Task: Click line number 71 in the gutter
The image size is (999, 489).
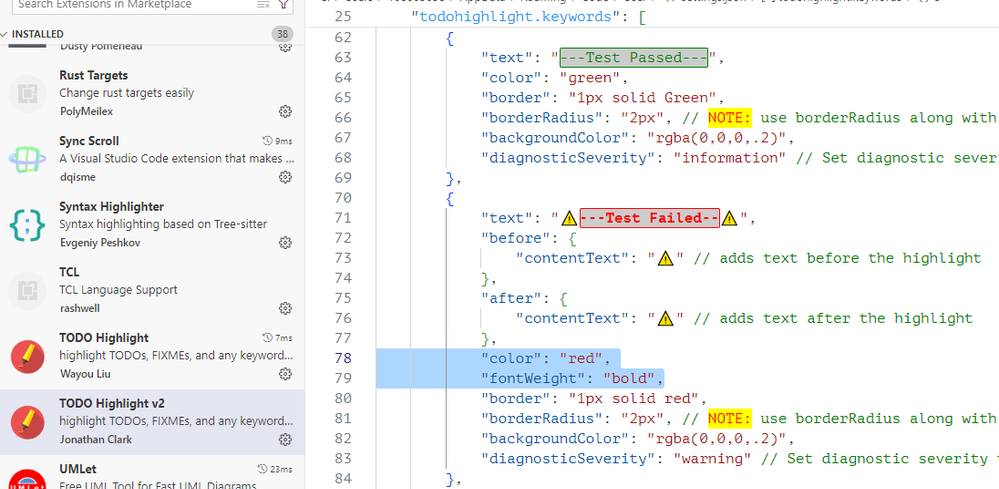Action: (343, 218)
